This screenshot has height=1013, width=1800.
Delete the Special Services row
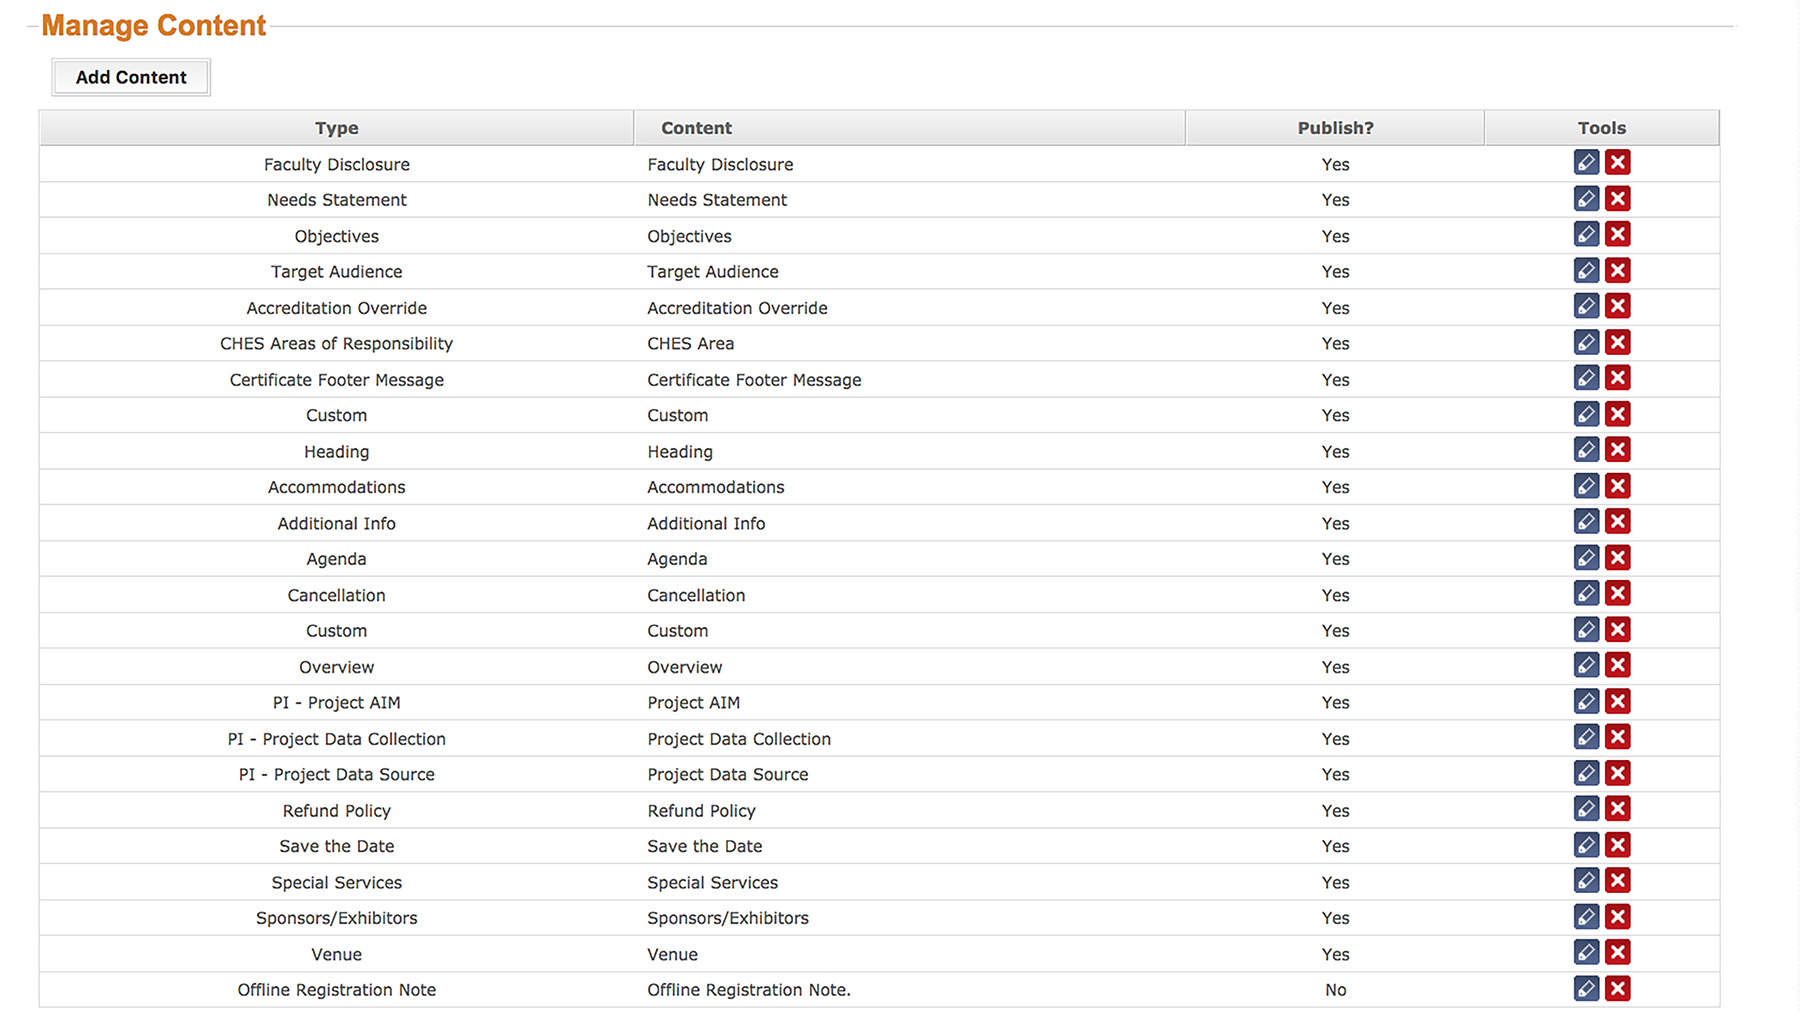click(x=1617, y=881)
